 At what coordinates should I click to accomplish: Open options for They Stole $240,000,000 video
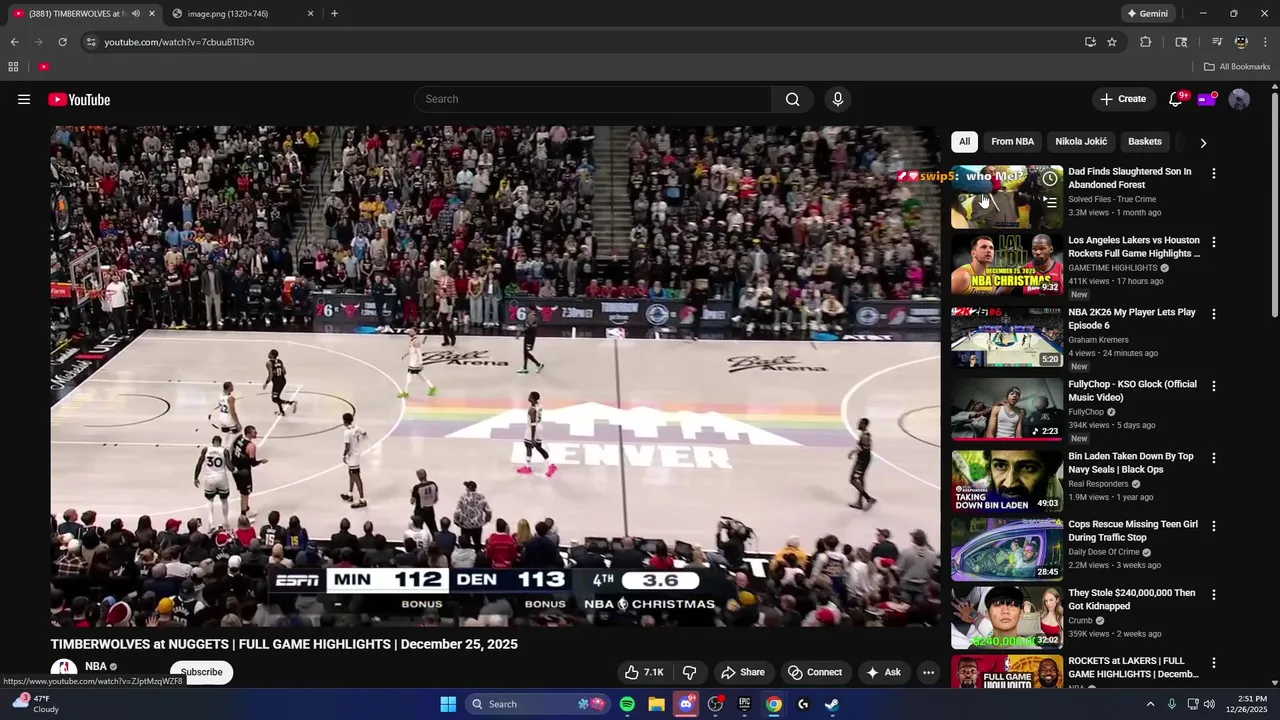point(1214,595)
